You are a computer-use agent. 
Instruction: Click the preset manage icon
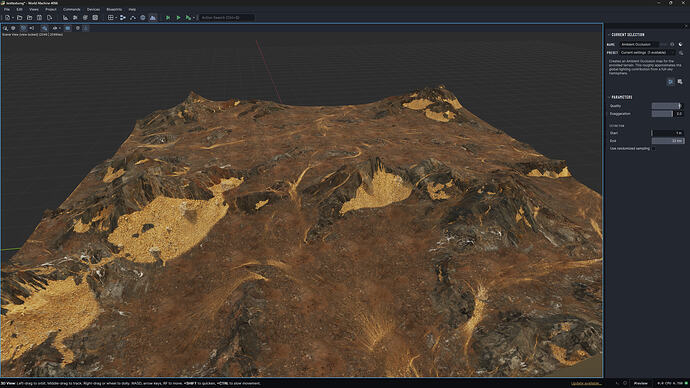681,53
